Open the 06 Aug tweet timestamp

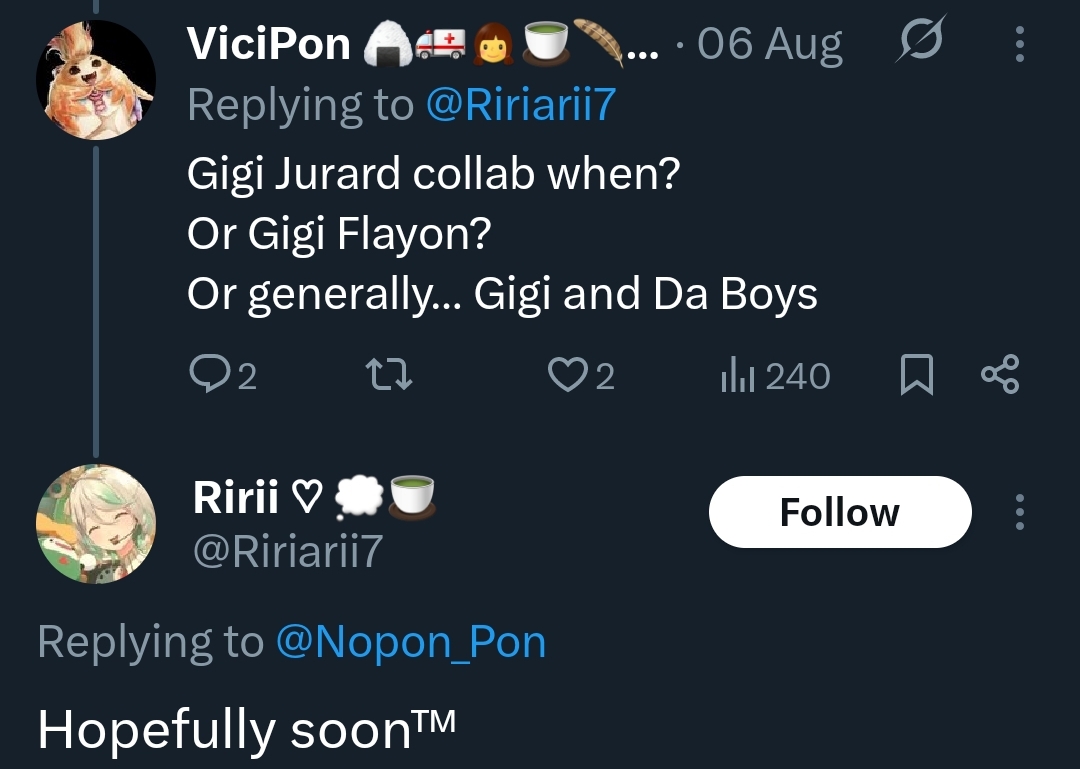coord(769,44)
